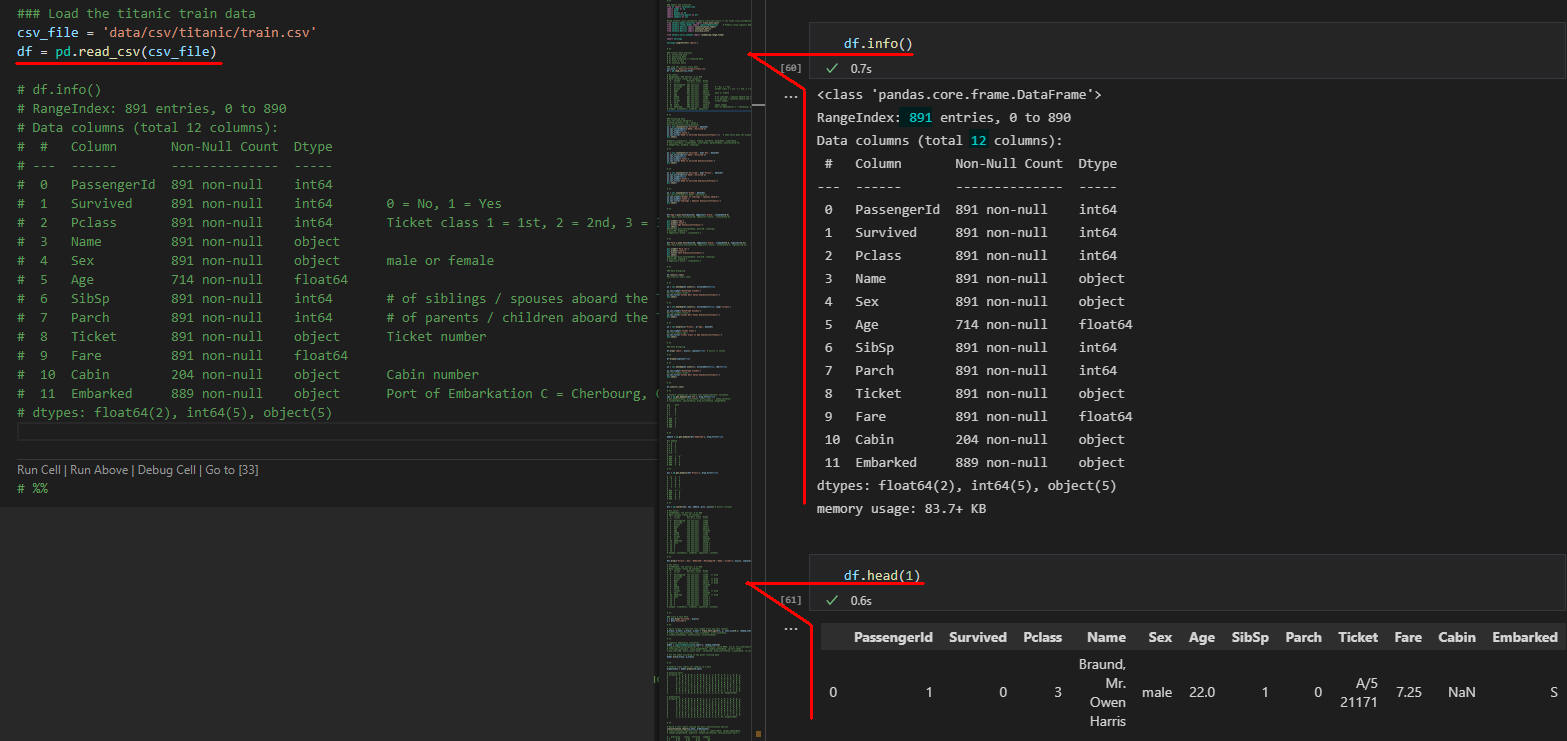Image resolution: width=1567 pixels, height=741 pixels.
Task: Click the 'male' cell in the table
Action: coord(1157,692)
